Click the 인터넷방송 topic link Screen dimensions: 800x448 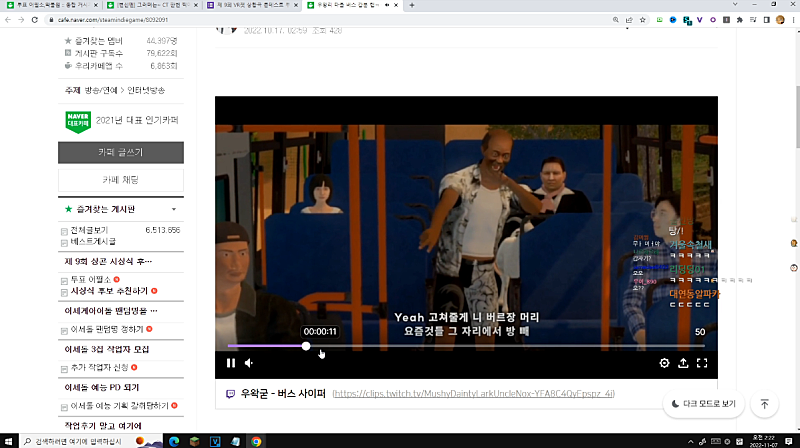coord(146,90)
